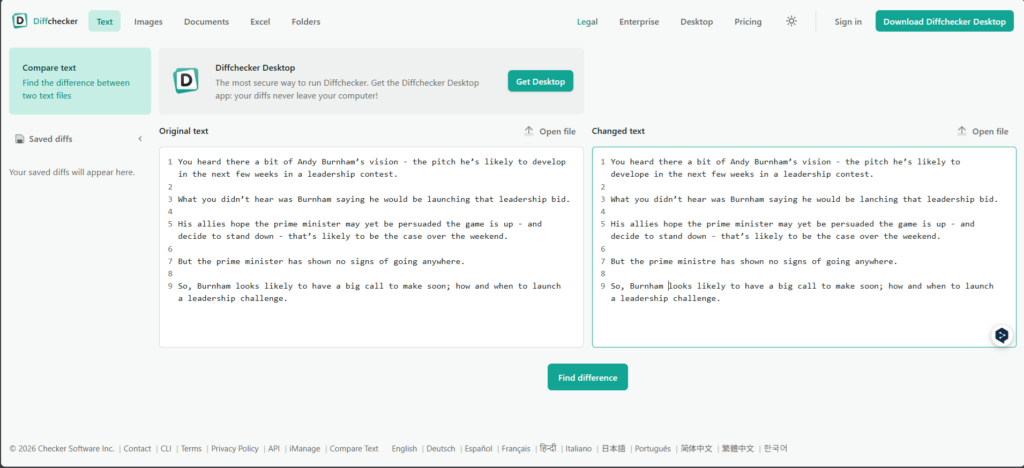Open the Terms footer link

[x=191, y=448]
